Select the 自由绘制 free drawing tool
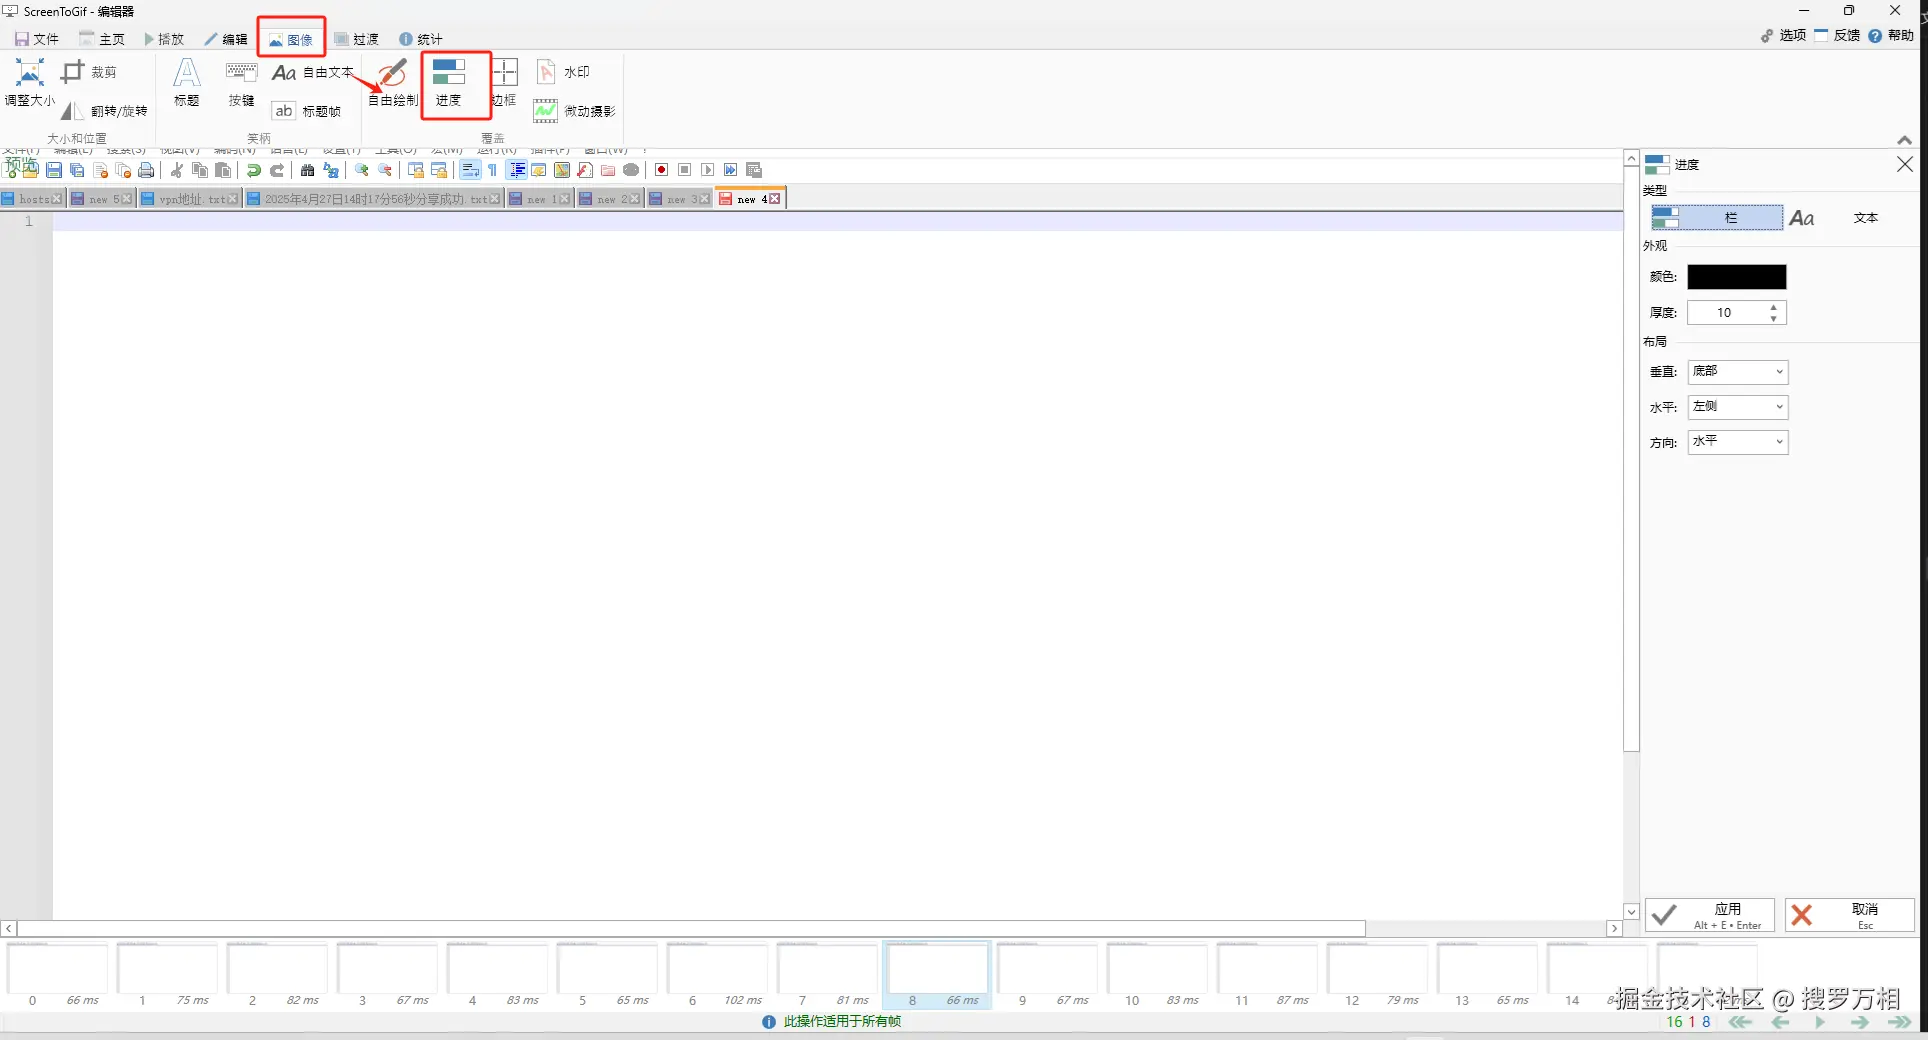1928x1040 pixels. [393, 83]
